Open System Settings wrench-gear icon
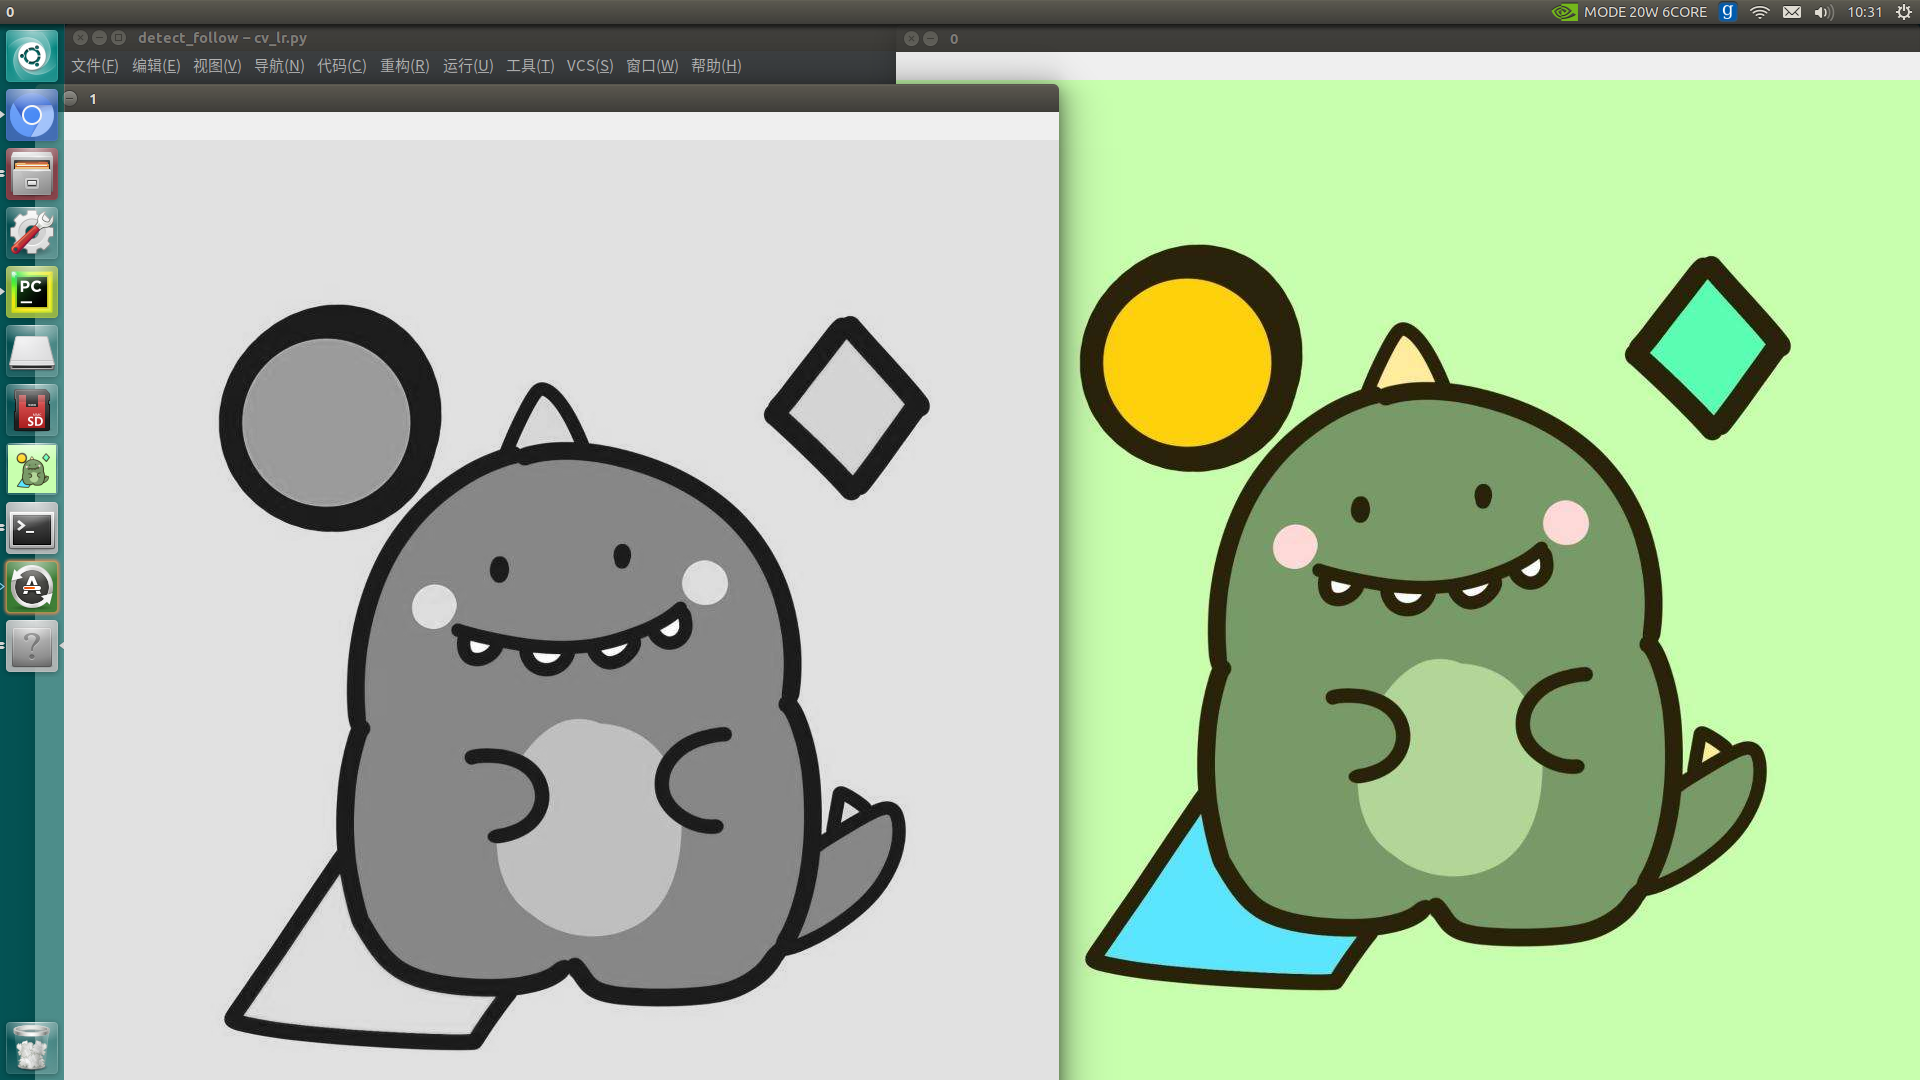 (x=32, y=233)
